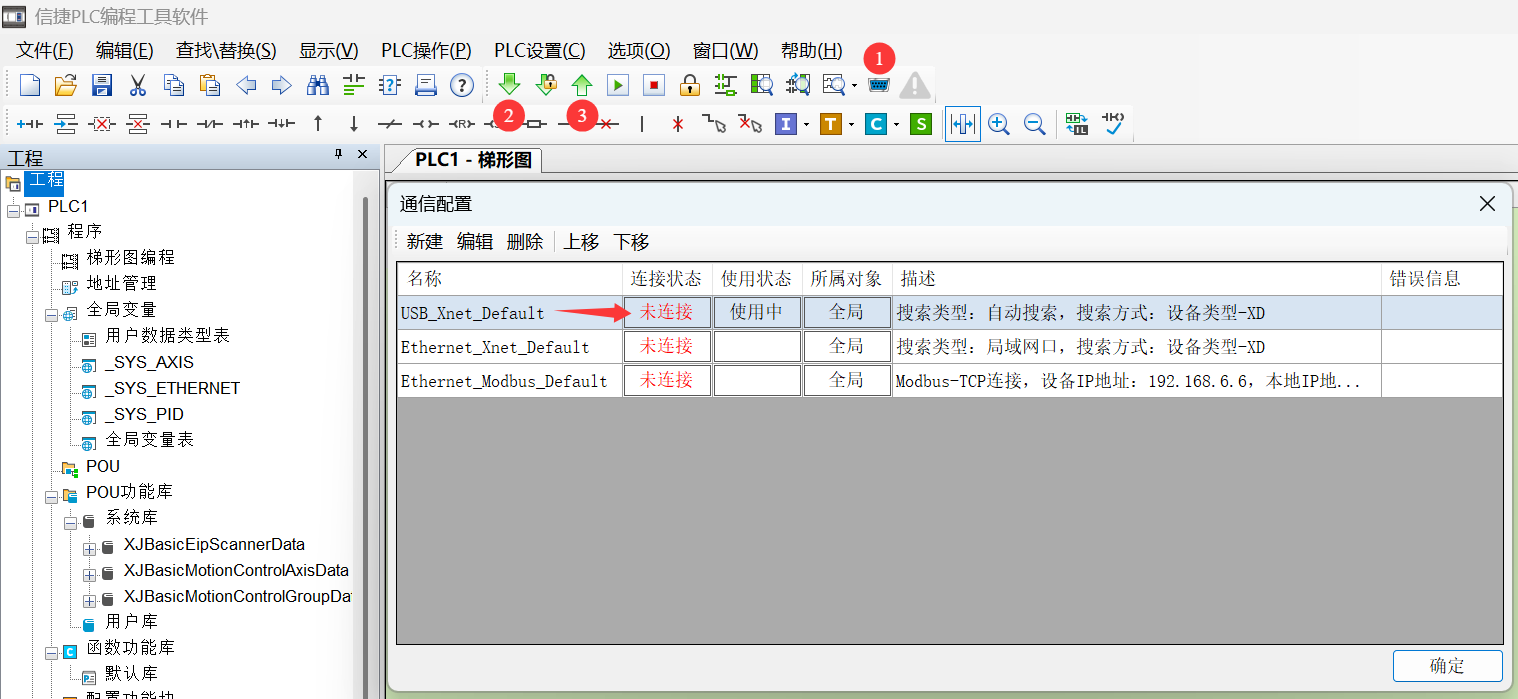Click 编辑 in the 通信配置 dialog

pos(475,242)
